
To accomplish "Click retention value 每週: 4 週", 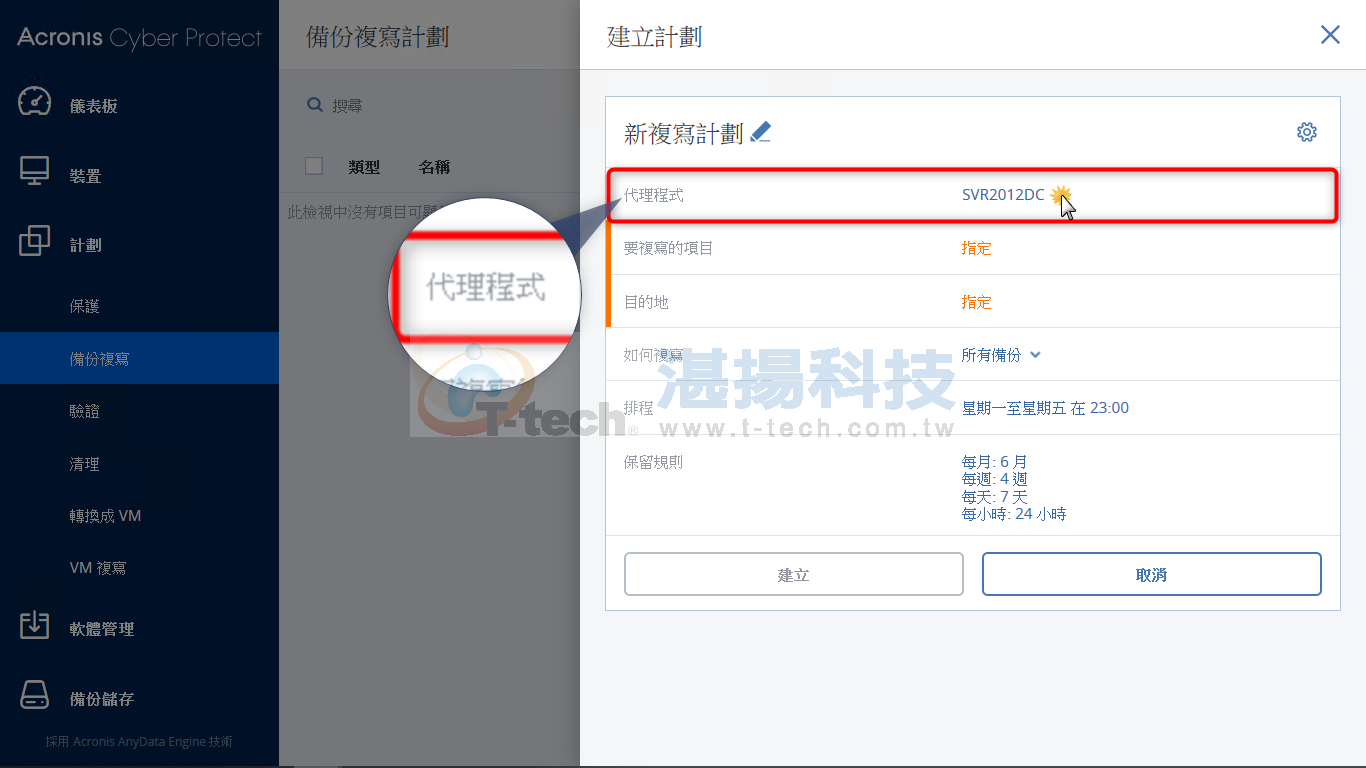I will pyautogui.click(x=994, y=479).
